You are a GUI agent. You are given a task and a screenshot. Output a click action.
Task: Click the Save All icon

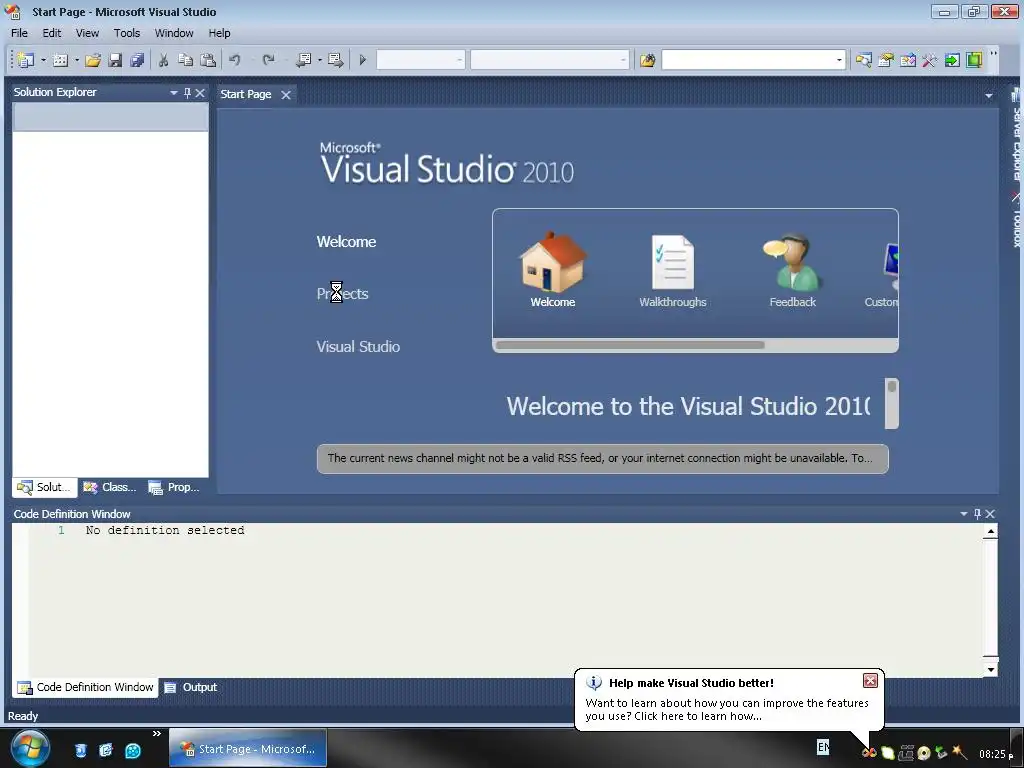pos(136,60)
